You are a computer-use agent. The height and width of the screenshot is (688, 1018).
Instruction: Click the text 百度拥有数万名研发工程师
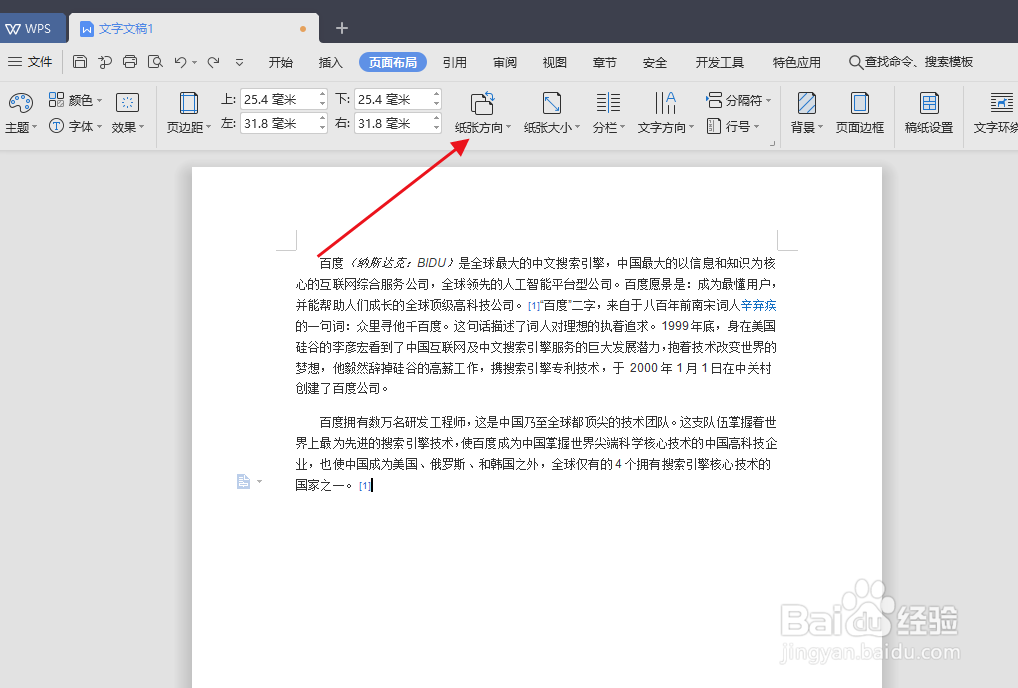click(392, 423)
